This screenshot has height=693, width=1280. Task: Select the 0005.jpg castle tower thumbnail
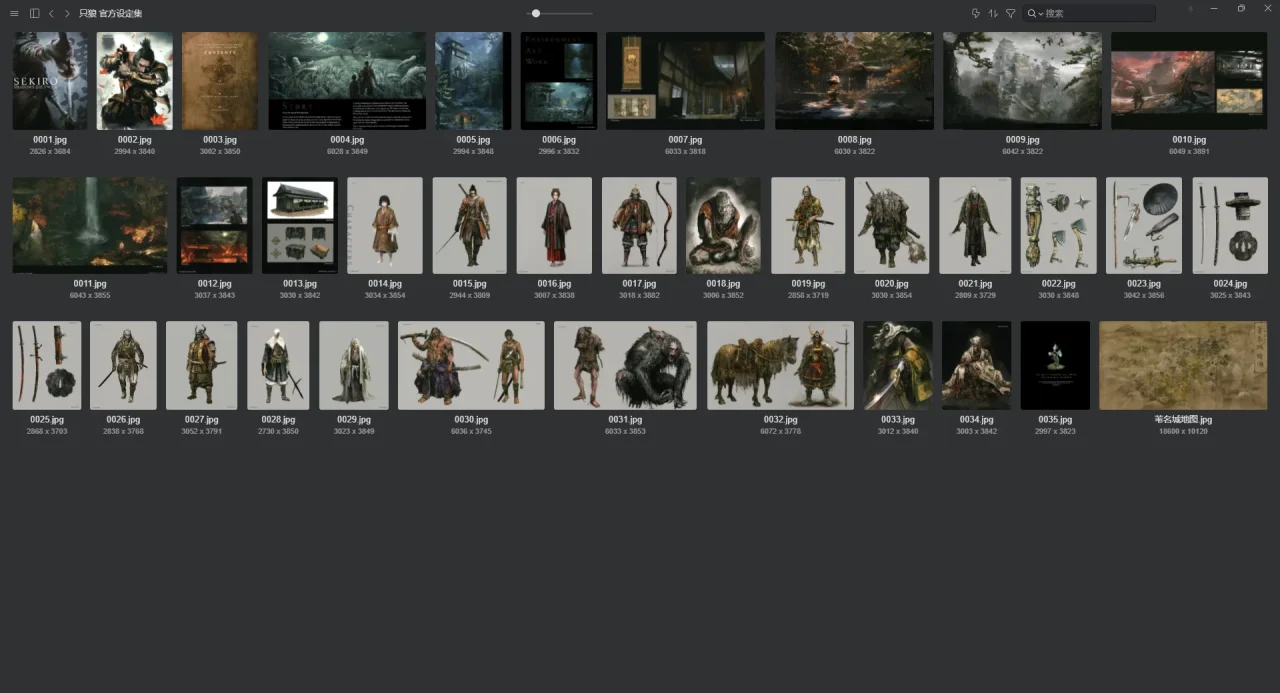(473, 81)
